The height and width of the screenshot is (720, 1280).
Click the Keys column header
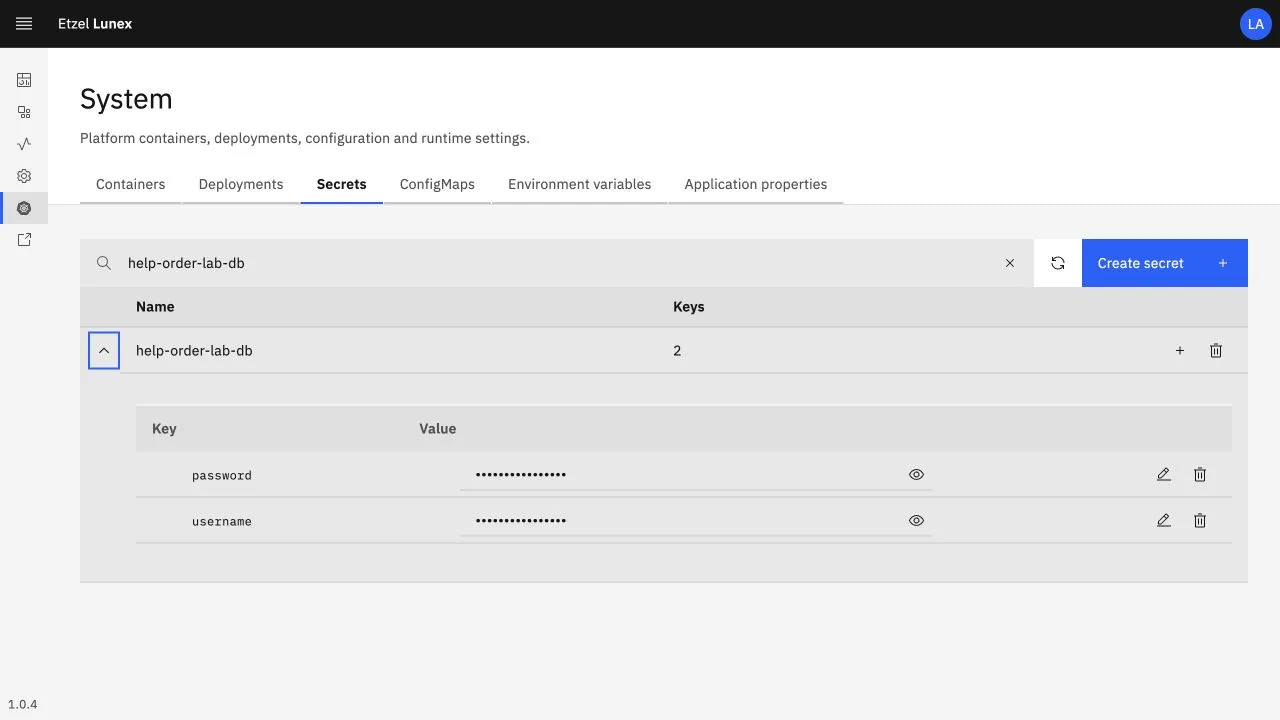tap(689, 307)
